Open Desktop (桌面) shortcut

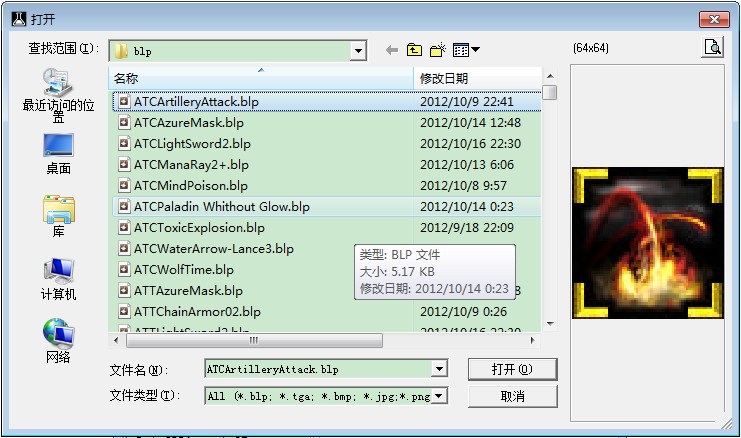point(58,154)
